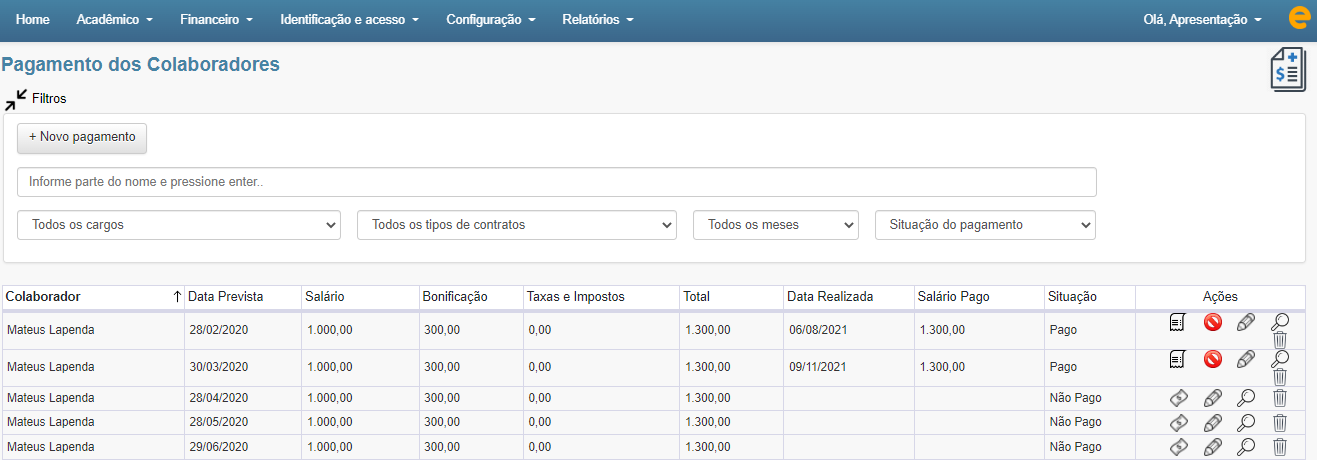Go to the Home link in navbar
Image resolution: width=1317 pixels, height=460 pixels.
pos(33,20)
